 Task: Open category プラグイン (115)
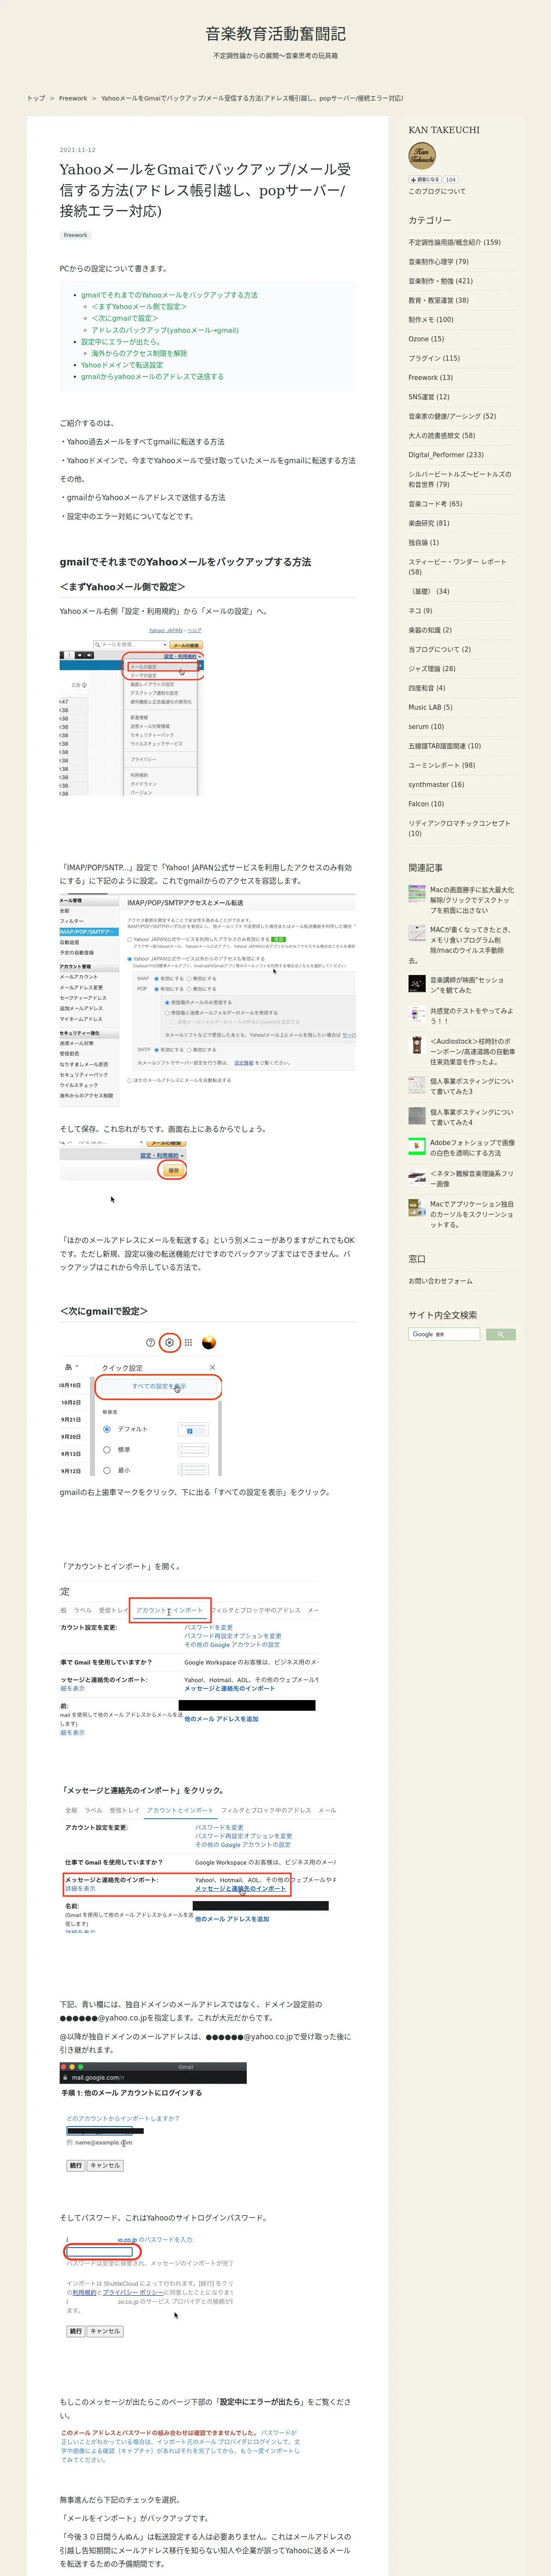coord(434,358)
